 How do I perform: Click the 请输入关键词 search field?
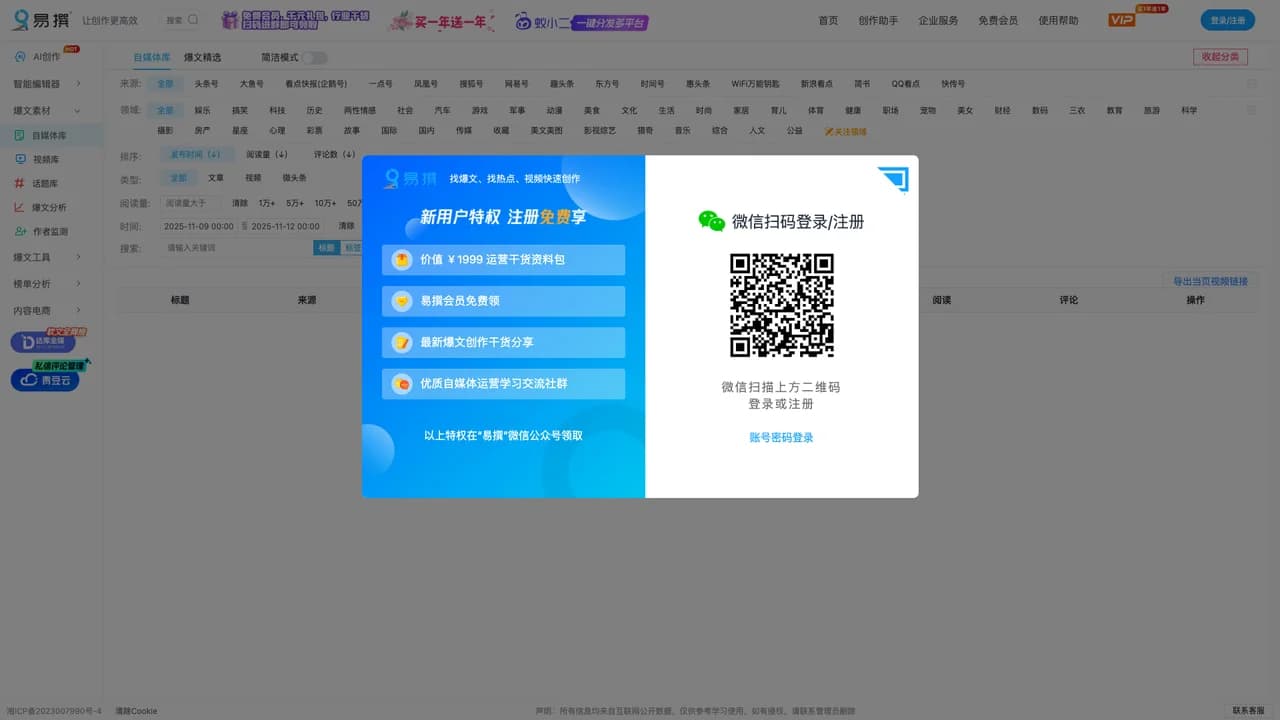[x=238, y=248]
